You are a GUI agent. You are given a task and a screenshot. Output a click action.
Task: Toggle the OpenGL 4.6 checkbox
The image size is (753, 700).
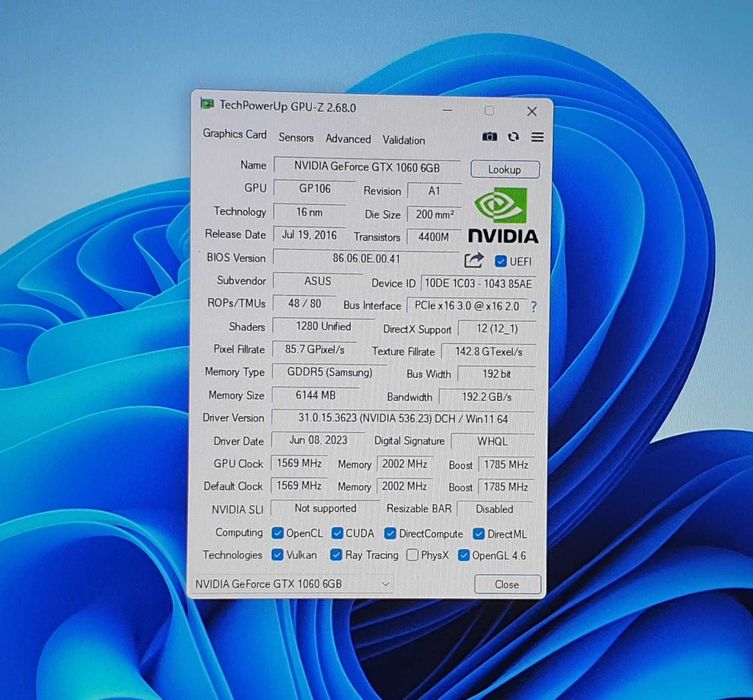coord(463,555)
